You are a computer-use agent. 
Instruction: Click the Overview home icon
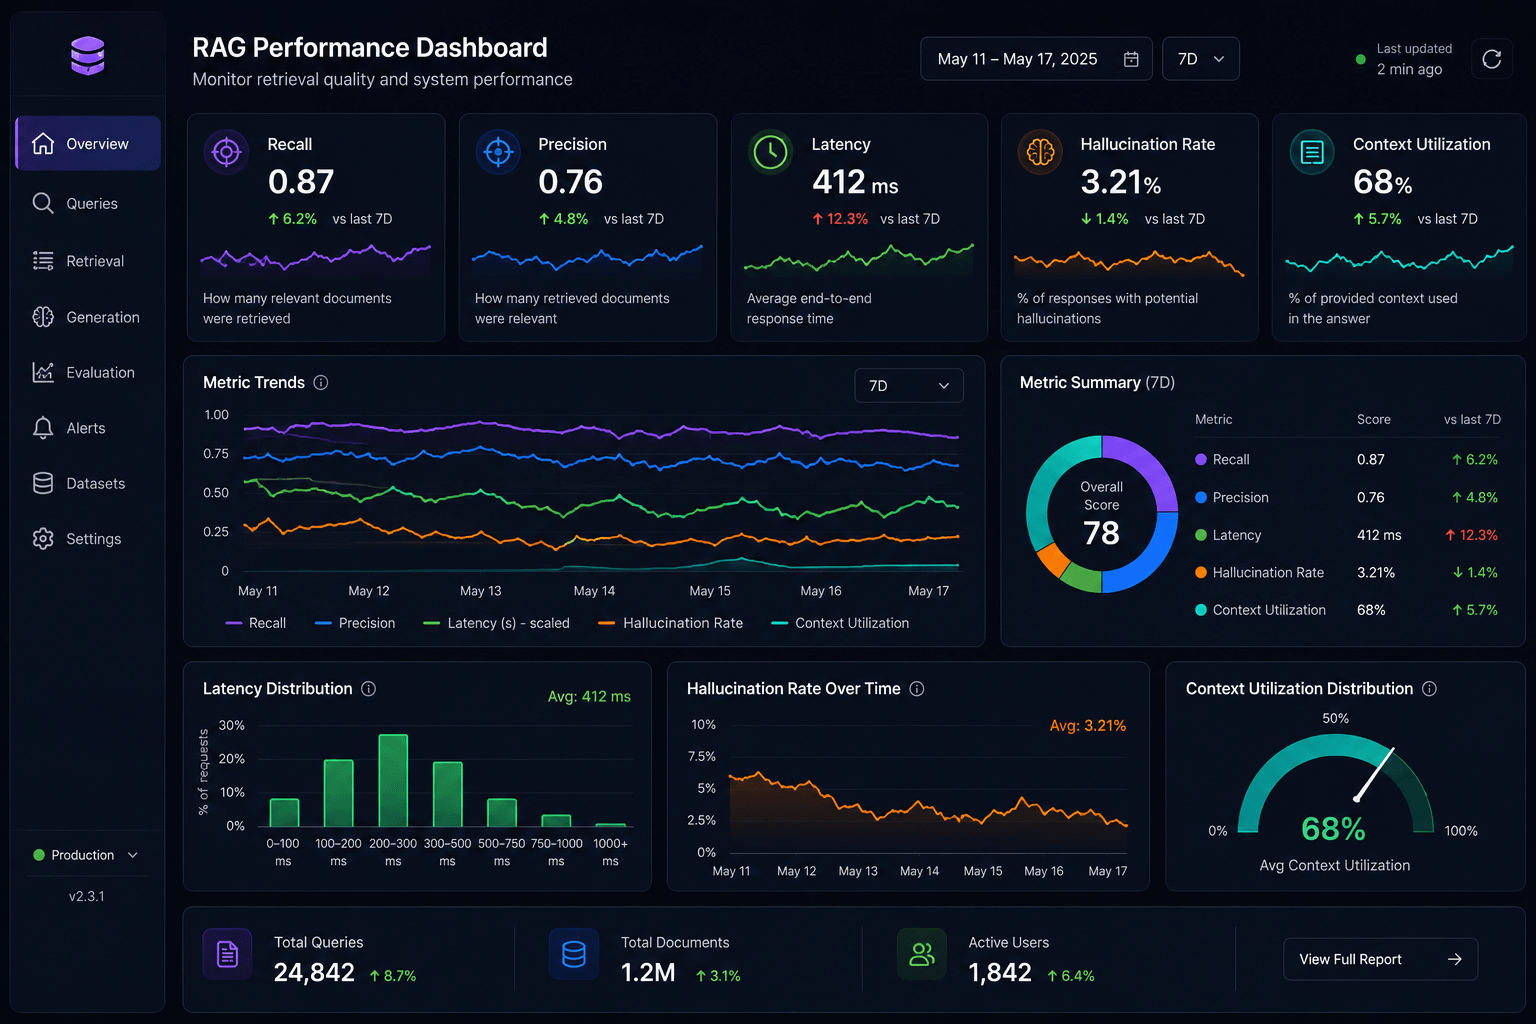pyautogui.click(x=43, y=144)
